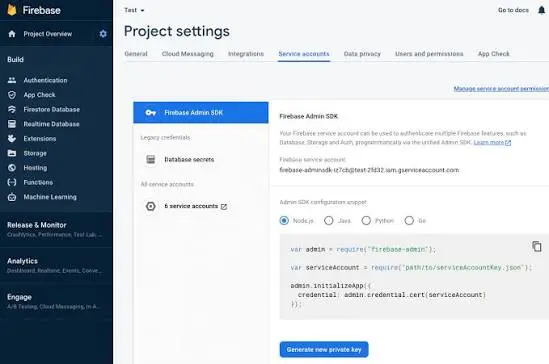Image resolution: width=549 pixels, height=364 pixels.
Task: Open Authentication in the sidebar
Action: [46, 80]
